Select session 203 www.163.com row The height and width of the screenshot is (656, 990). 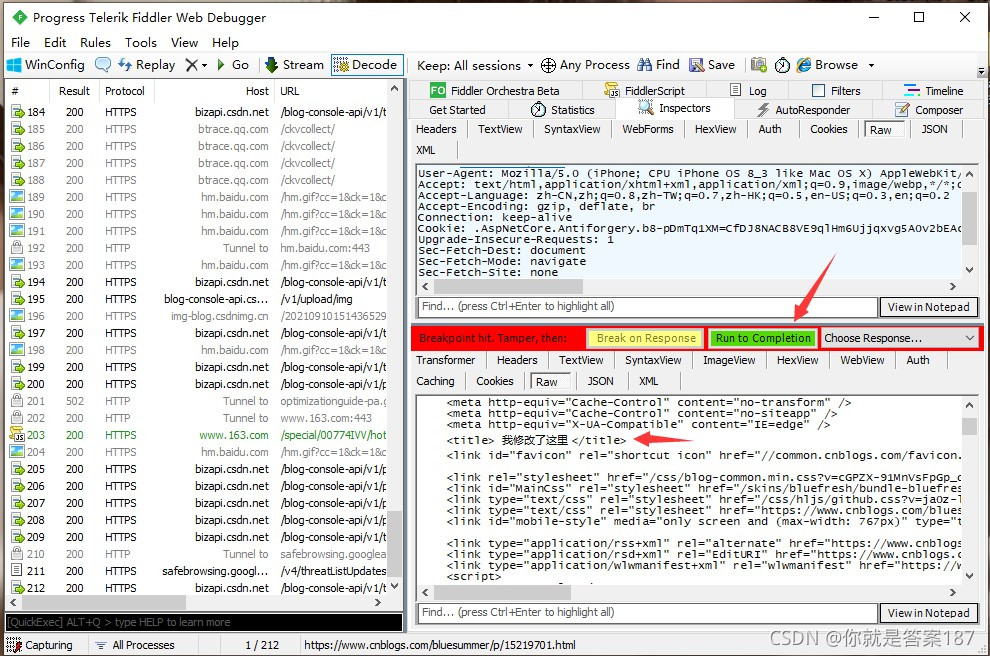pos(198,435)
